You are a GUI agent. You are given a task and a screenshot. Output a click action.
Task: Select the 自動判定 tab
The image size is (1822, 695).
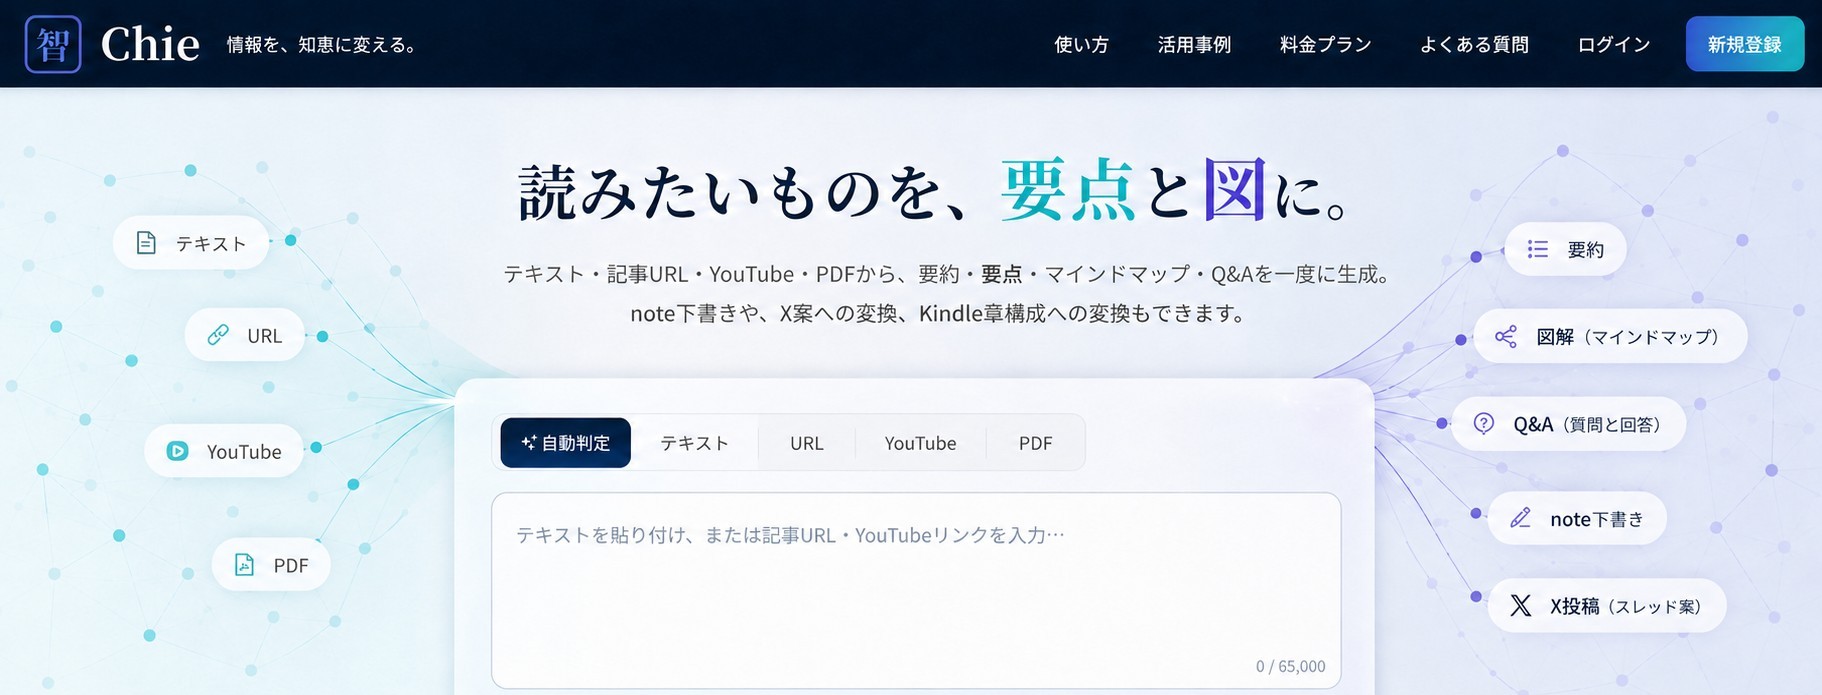[x=566, y=443]
